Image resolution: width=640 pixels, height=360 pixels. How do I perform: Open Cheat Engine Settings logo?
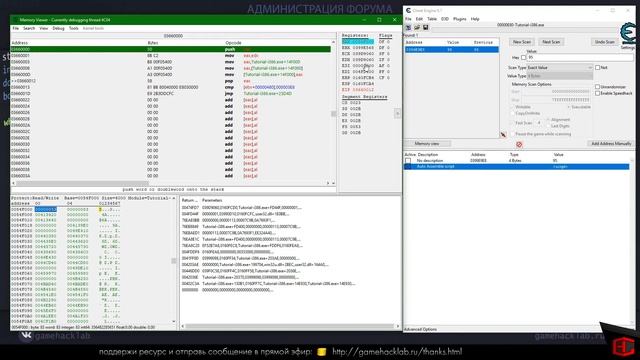point(628,36)
